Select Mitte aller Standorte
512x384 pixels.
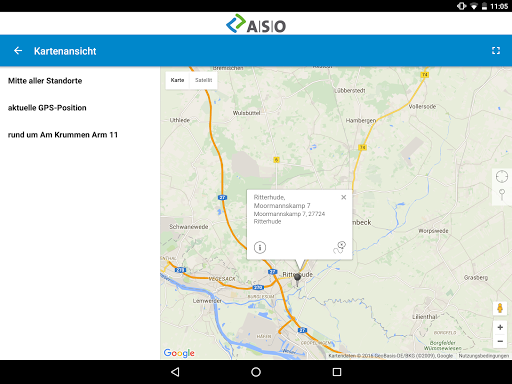pyautogui.click(x=45, y=81)
